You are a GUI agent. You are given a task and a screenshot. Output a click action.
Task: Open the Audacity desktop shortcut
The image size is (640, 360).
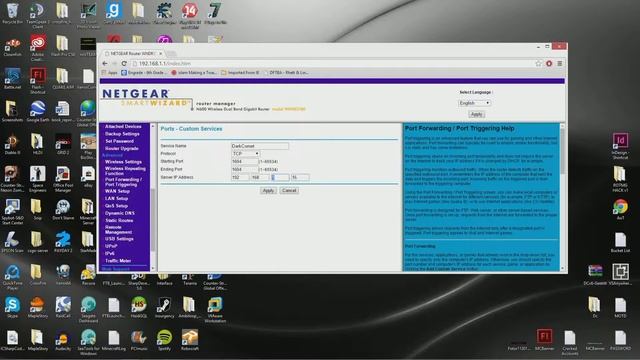[x=63, y=340]
